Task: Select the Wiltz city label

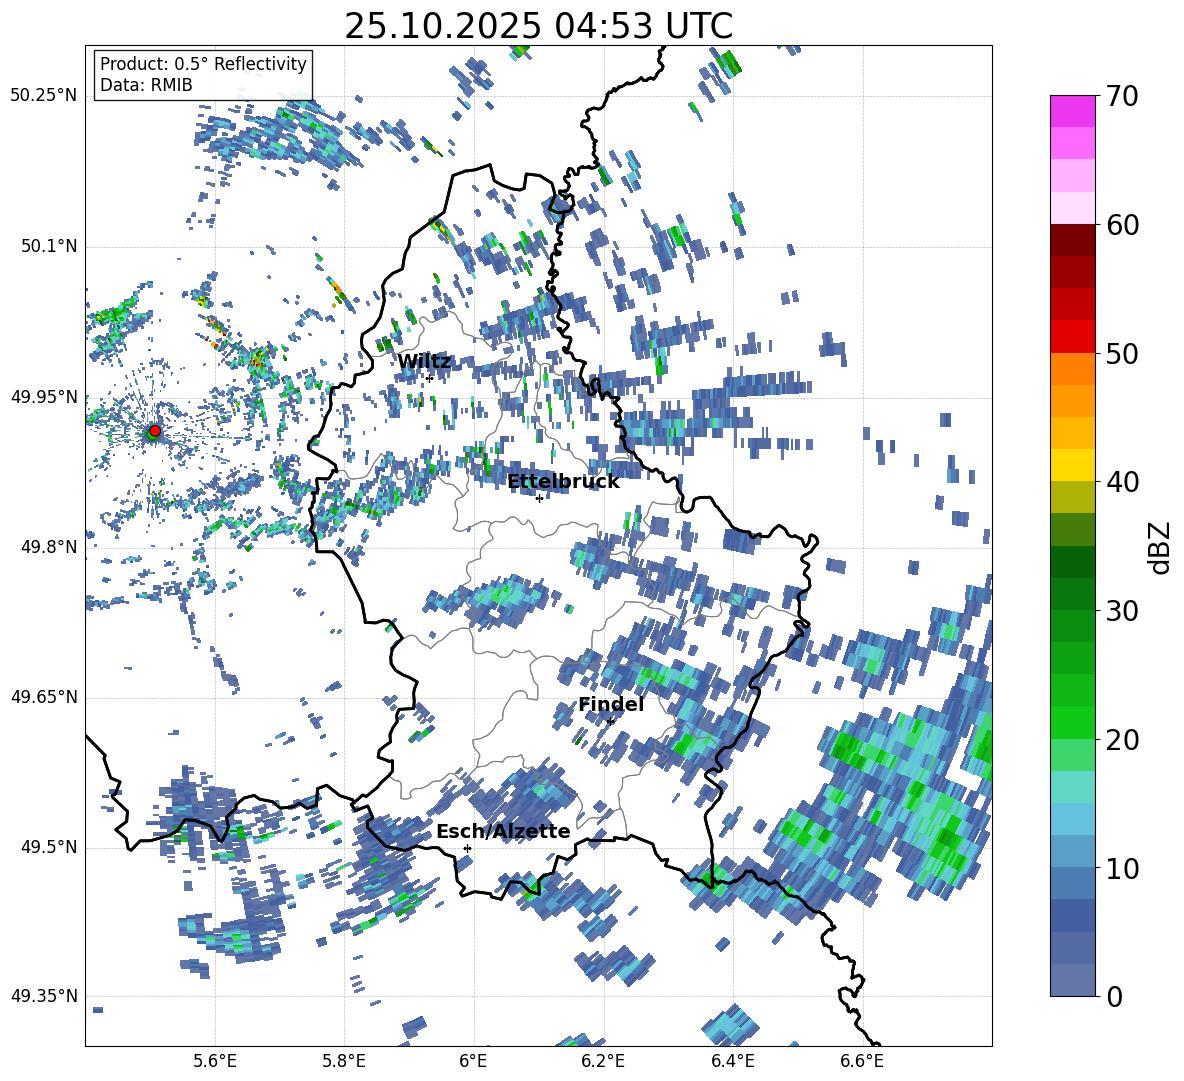Action: pos(424,362)
